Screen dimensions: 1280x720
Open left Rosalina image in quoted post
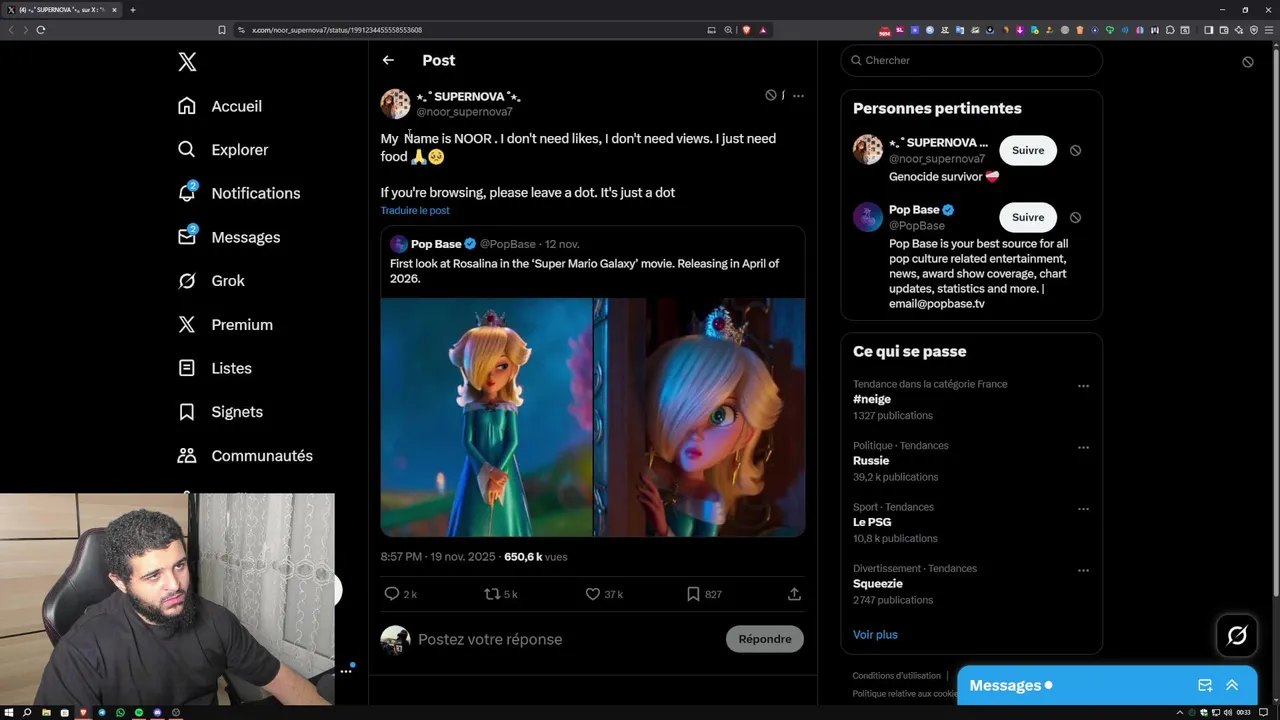point(486,417)
